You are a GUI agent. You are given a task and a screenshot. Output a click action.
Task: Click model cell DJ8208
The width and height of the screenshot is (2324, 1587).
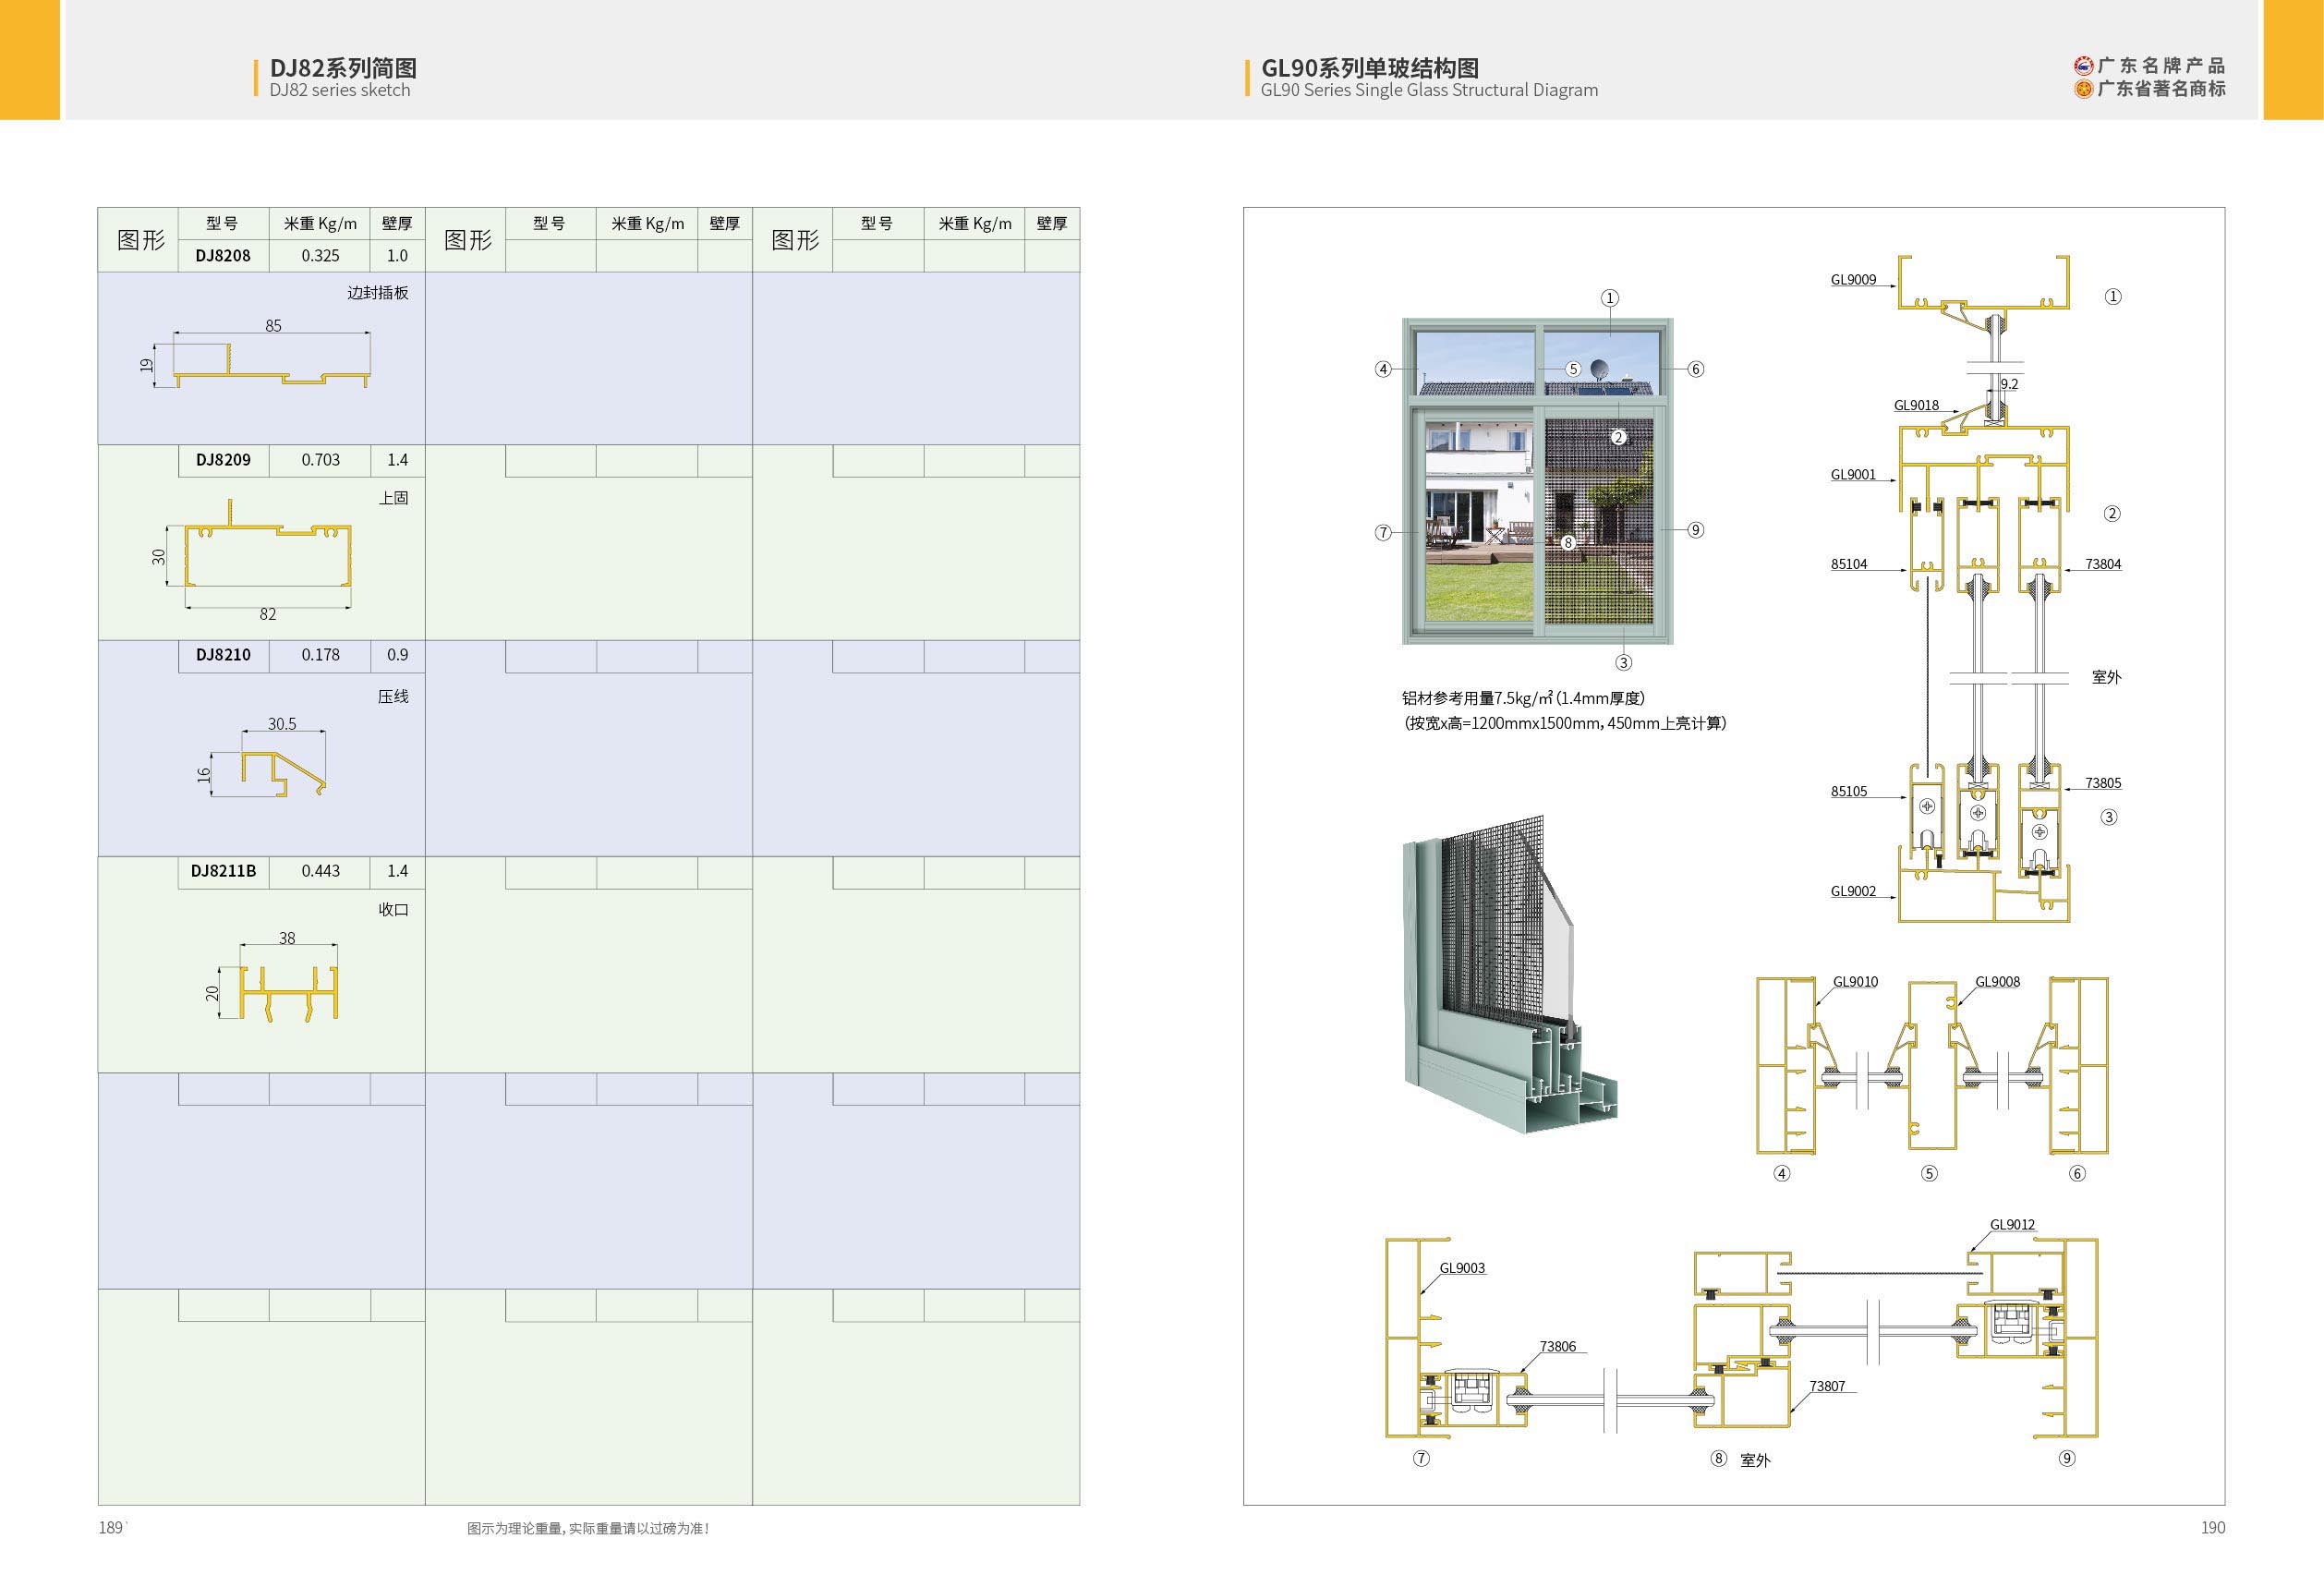223,256
